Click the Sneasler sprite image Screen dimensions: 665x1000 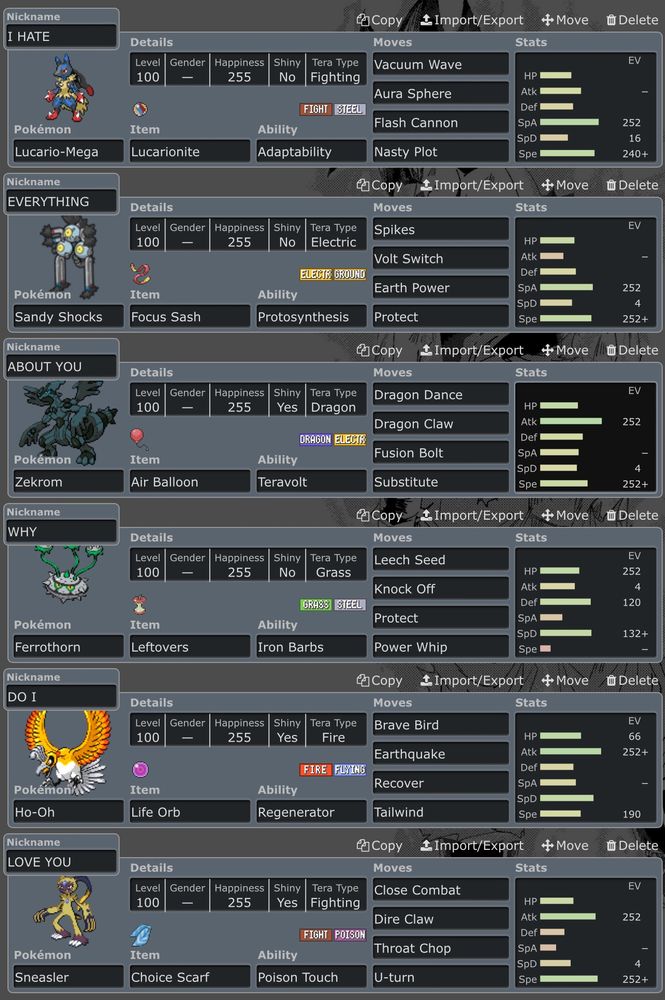point(66,911)
